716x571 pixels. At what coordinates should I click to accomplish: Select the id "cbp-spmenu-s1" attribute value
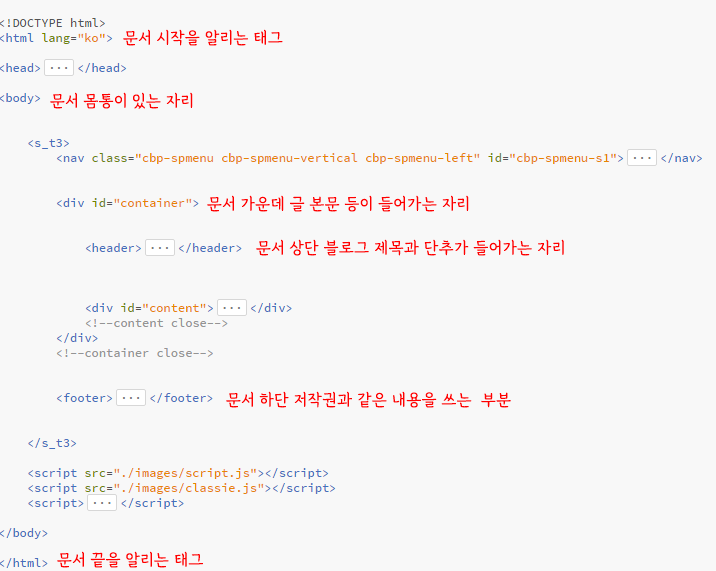click(x=563, y=158)
